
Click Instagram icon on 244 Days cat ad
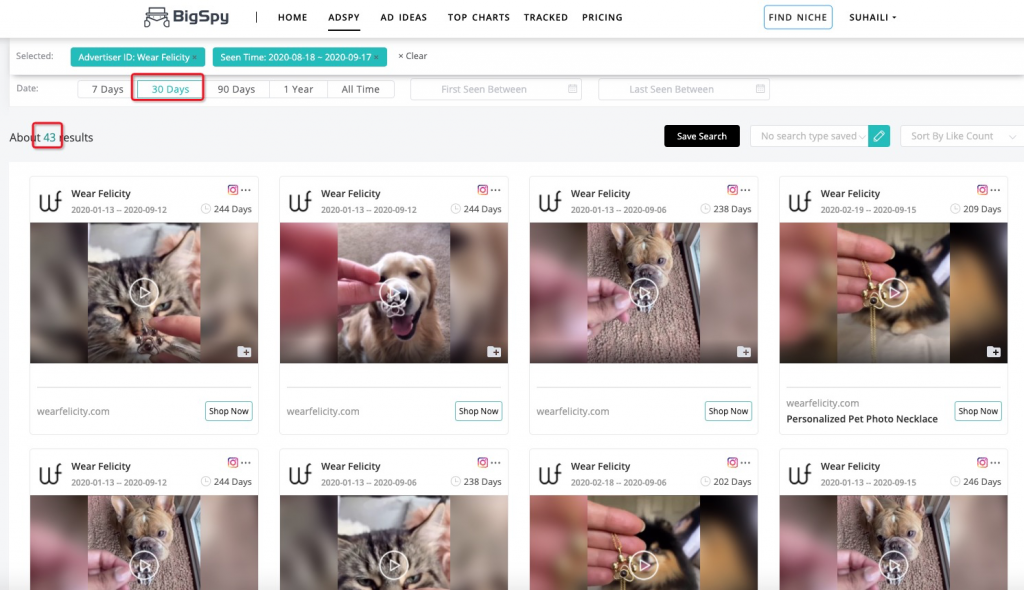[x=232, y=189]
